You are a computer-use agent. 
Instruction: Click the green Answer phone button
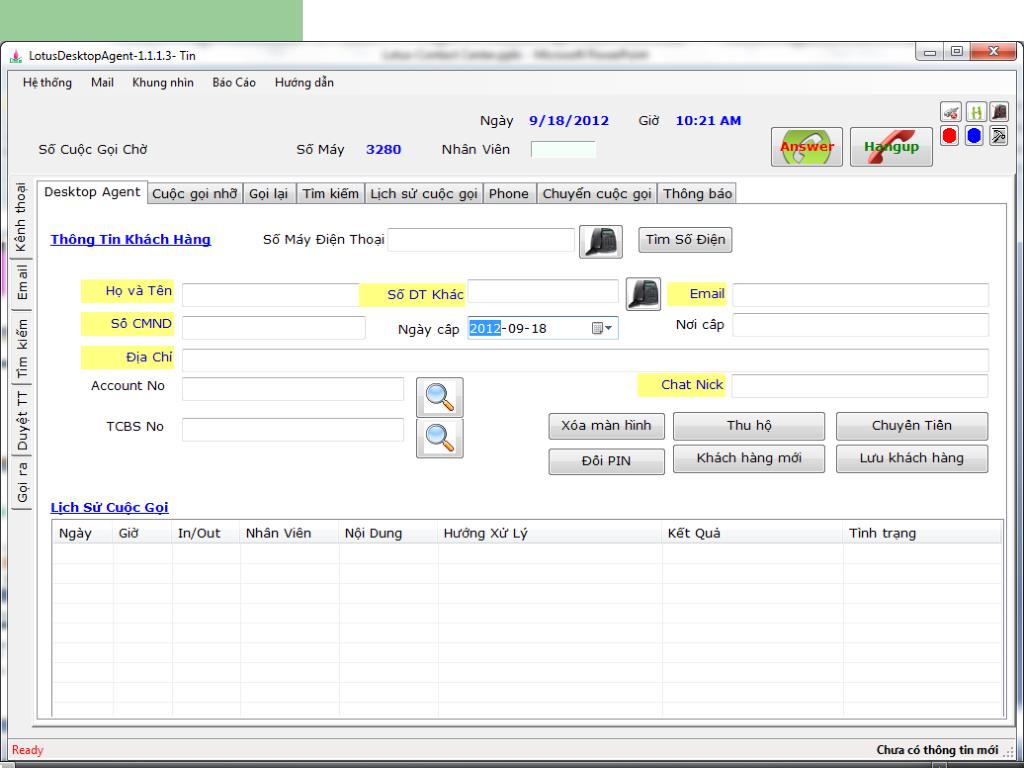807,147
